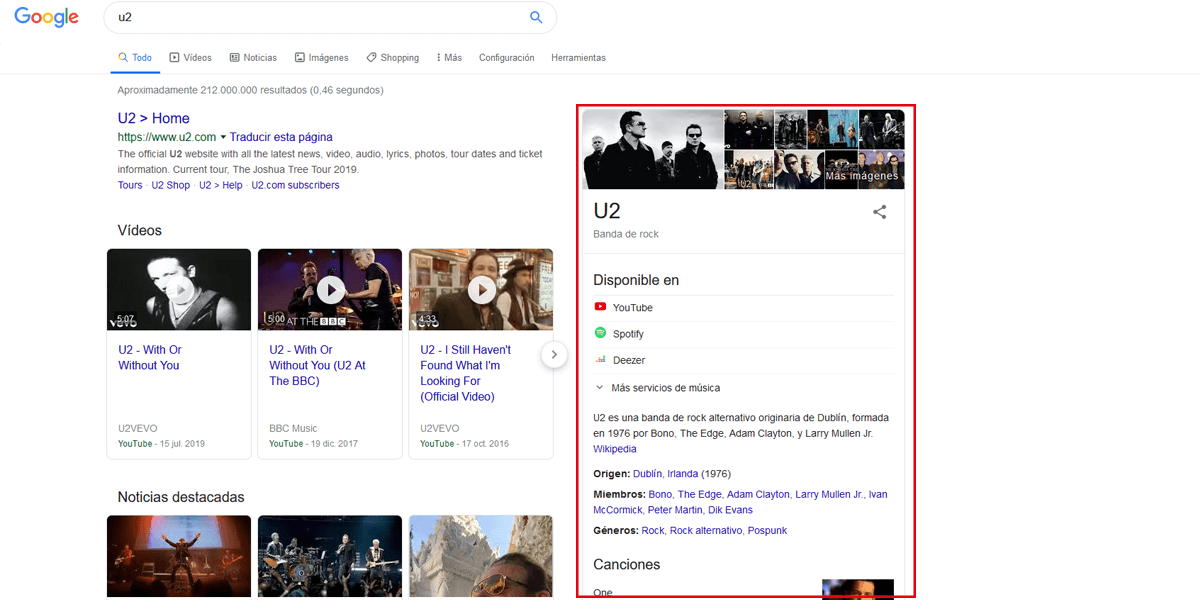Open Herramientas menu
The image size is (1200, 600).
578,58
